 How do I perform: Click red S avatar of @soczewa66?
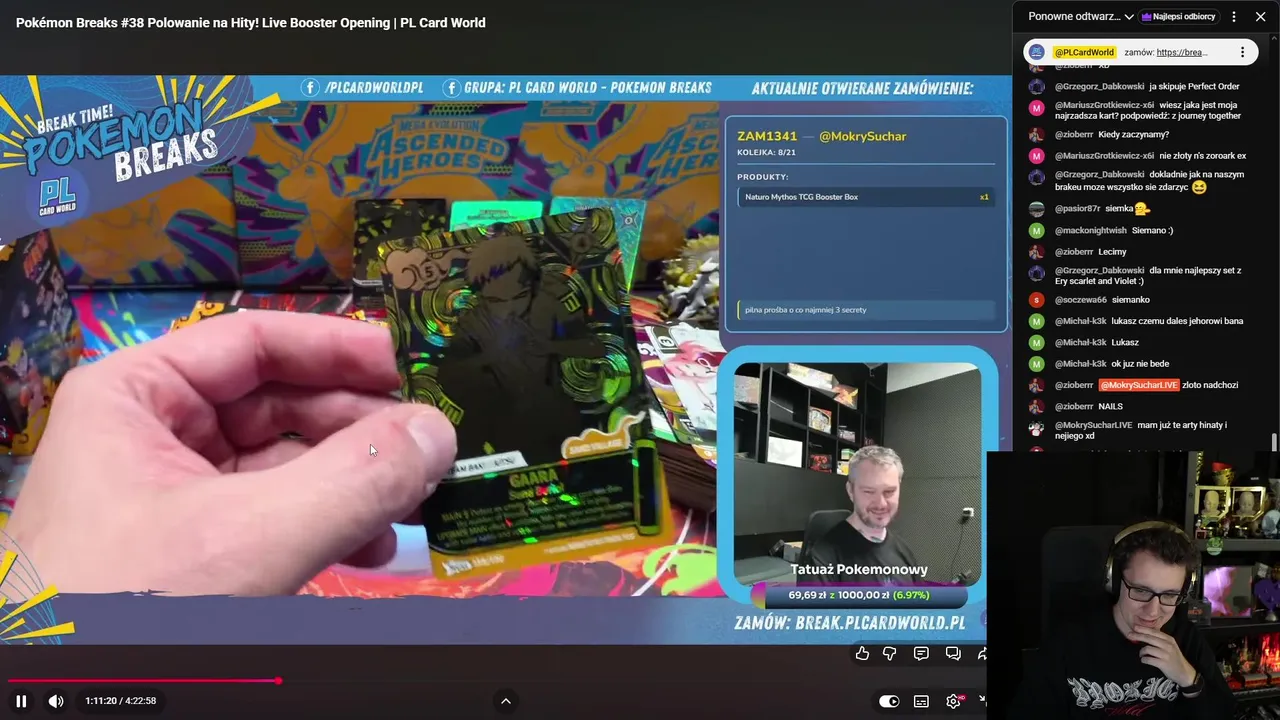coord(1037,299)
